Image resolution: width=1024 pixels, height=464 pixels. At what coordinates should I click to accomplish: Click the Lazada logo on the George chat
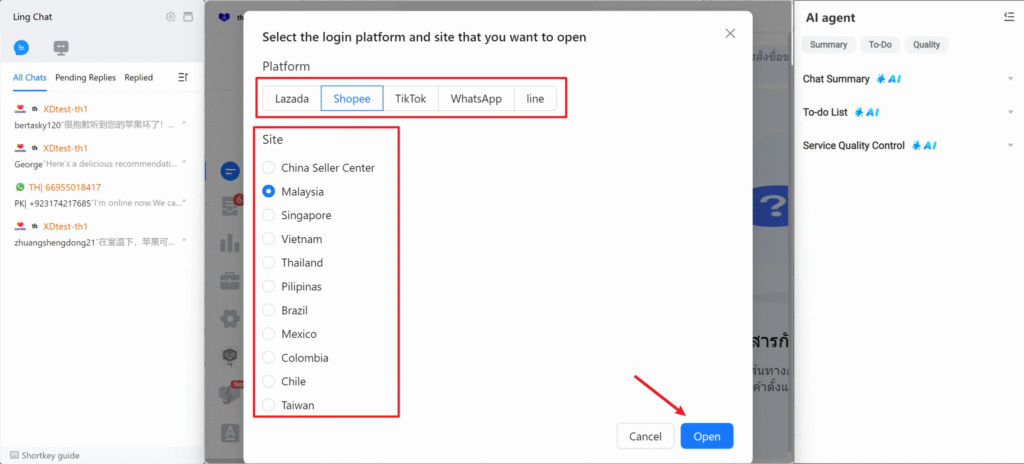click(x=20, y=148)
